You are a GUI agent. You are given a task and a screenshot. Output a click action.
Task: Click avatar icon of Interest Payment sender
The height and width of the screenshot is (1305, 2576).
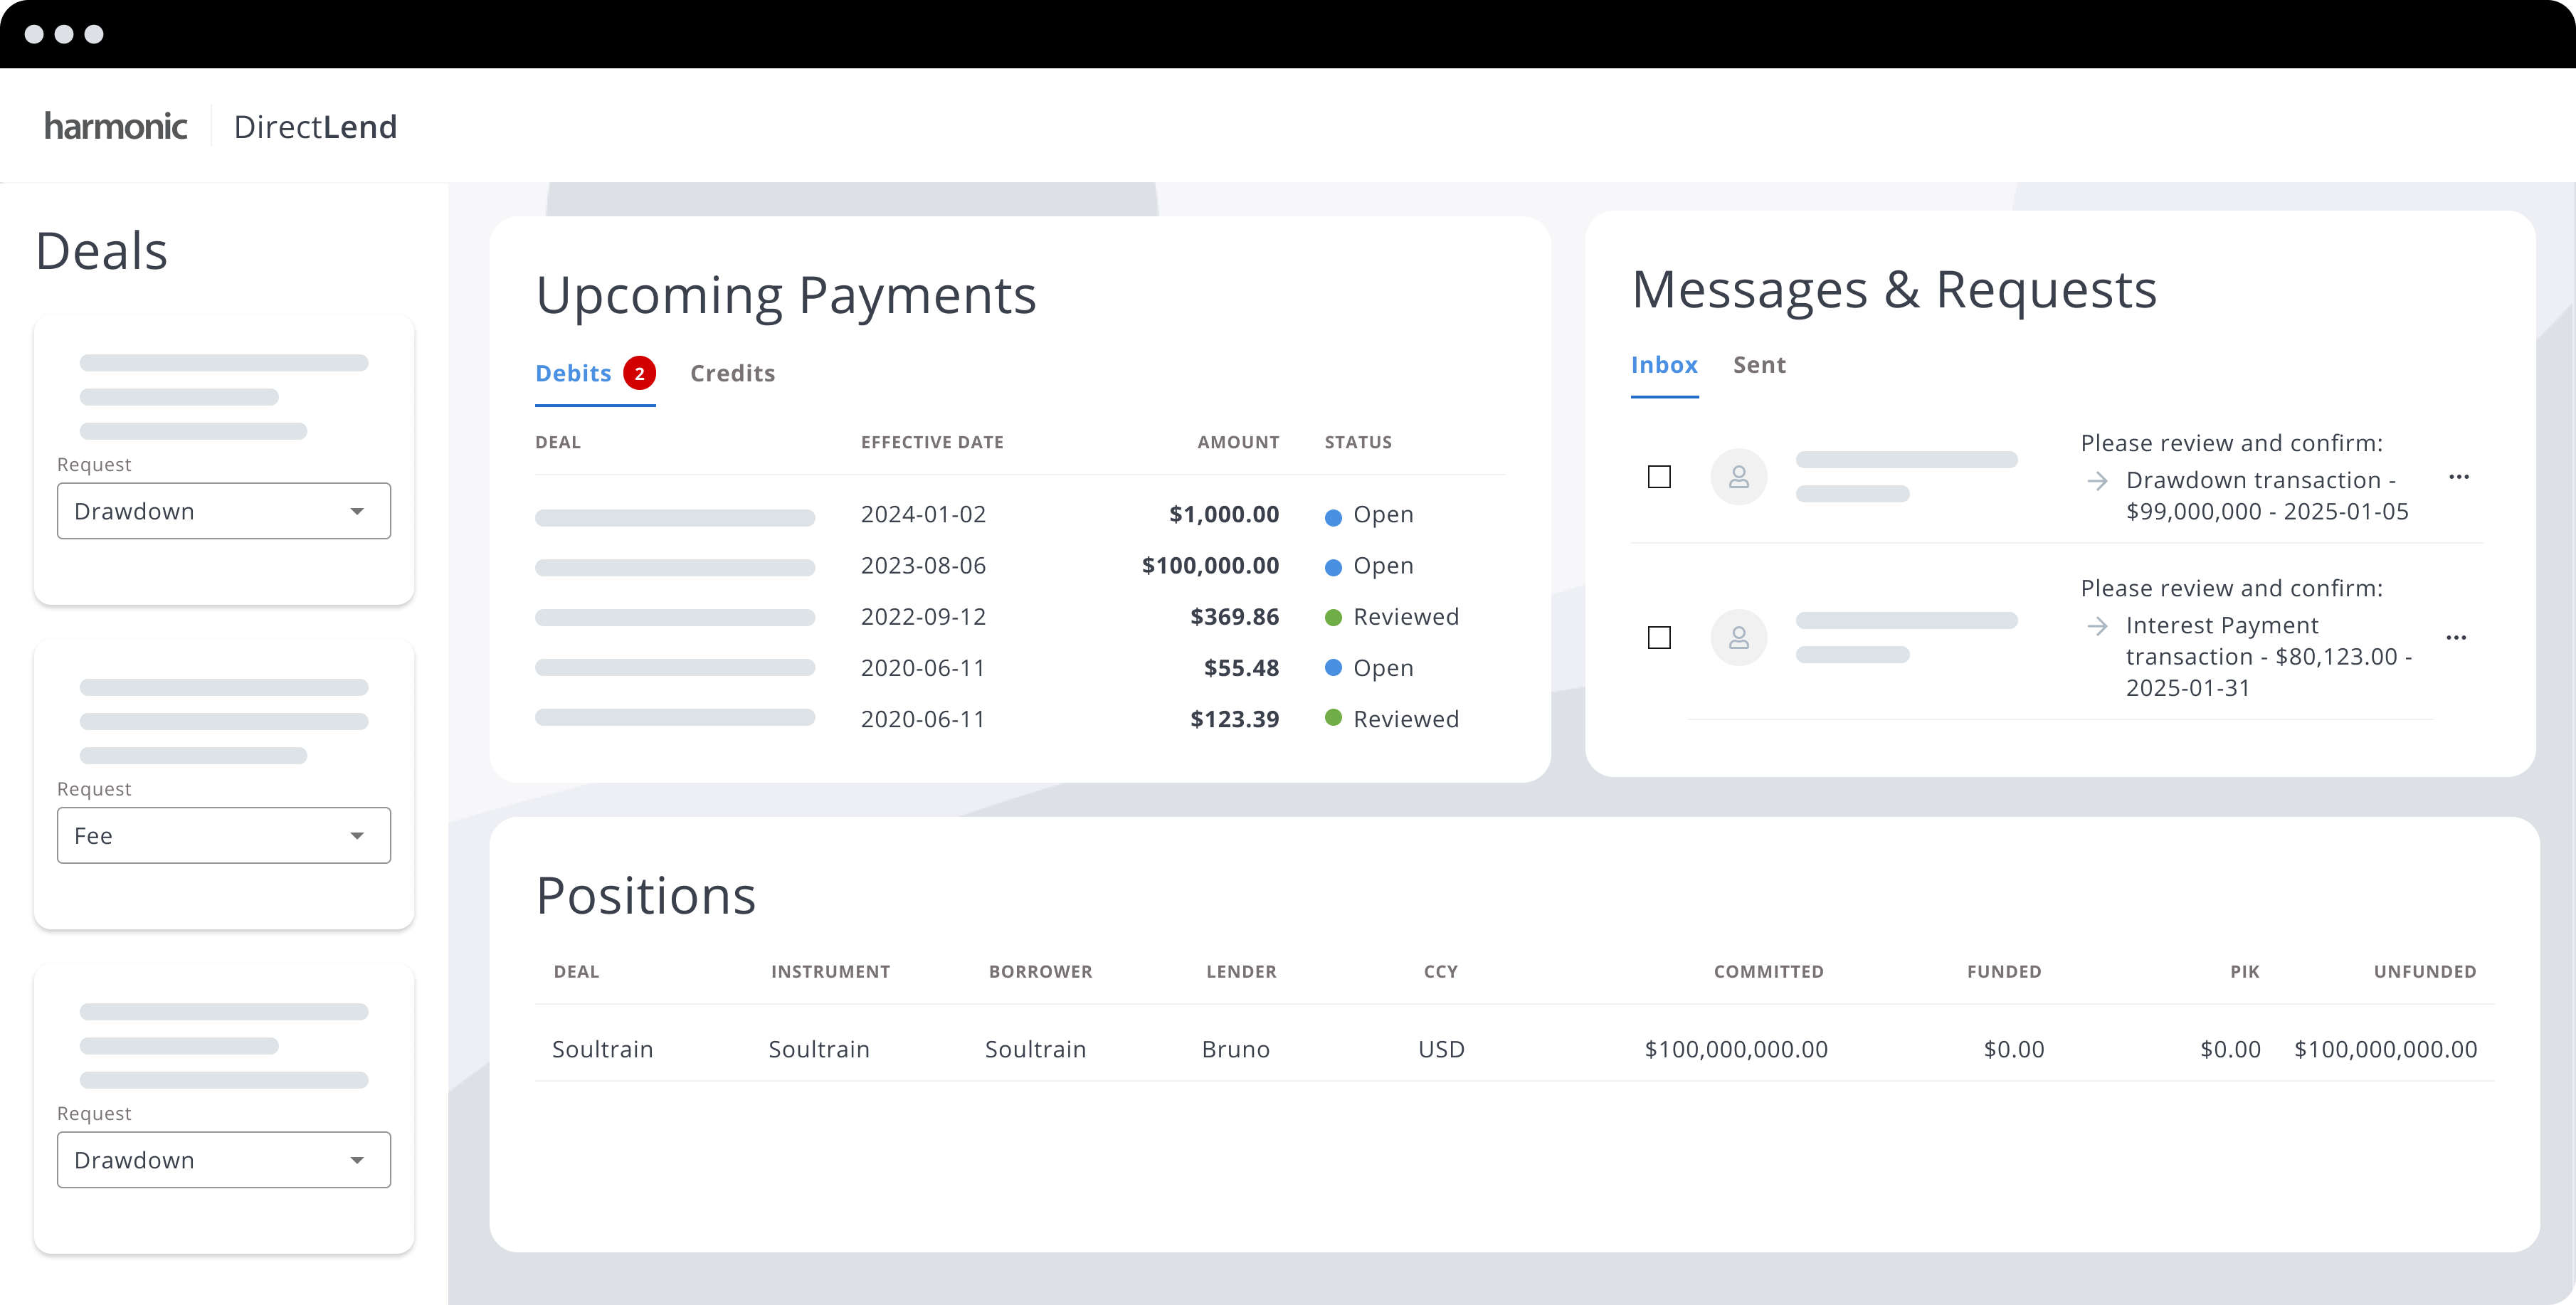(x=1738, y=638)
